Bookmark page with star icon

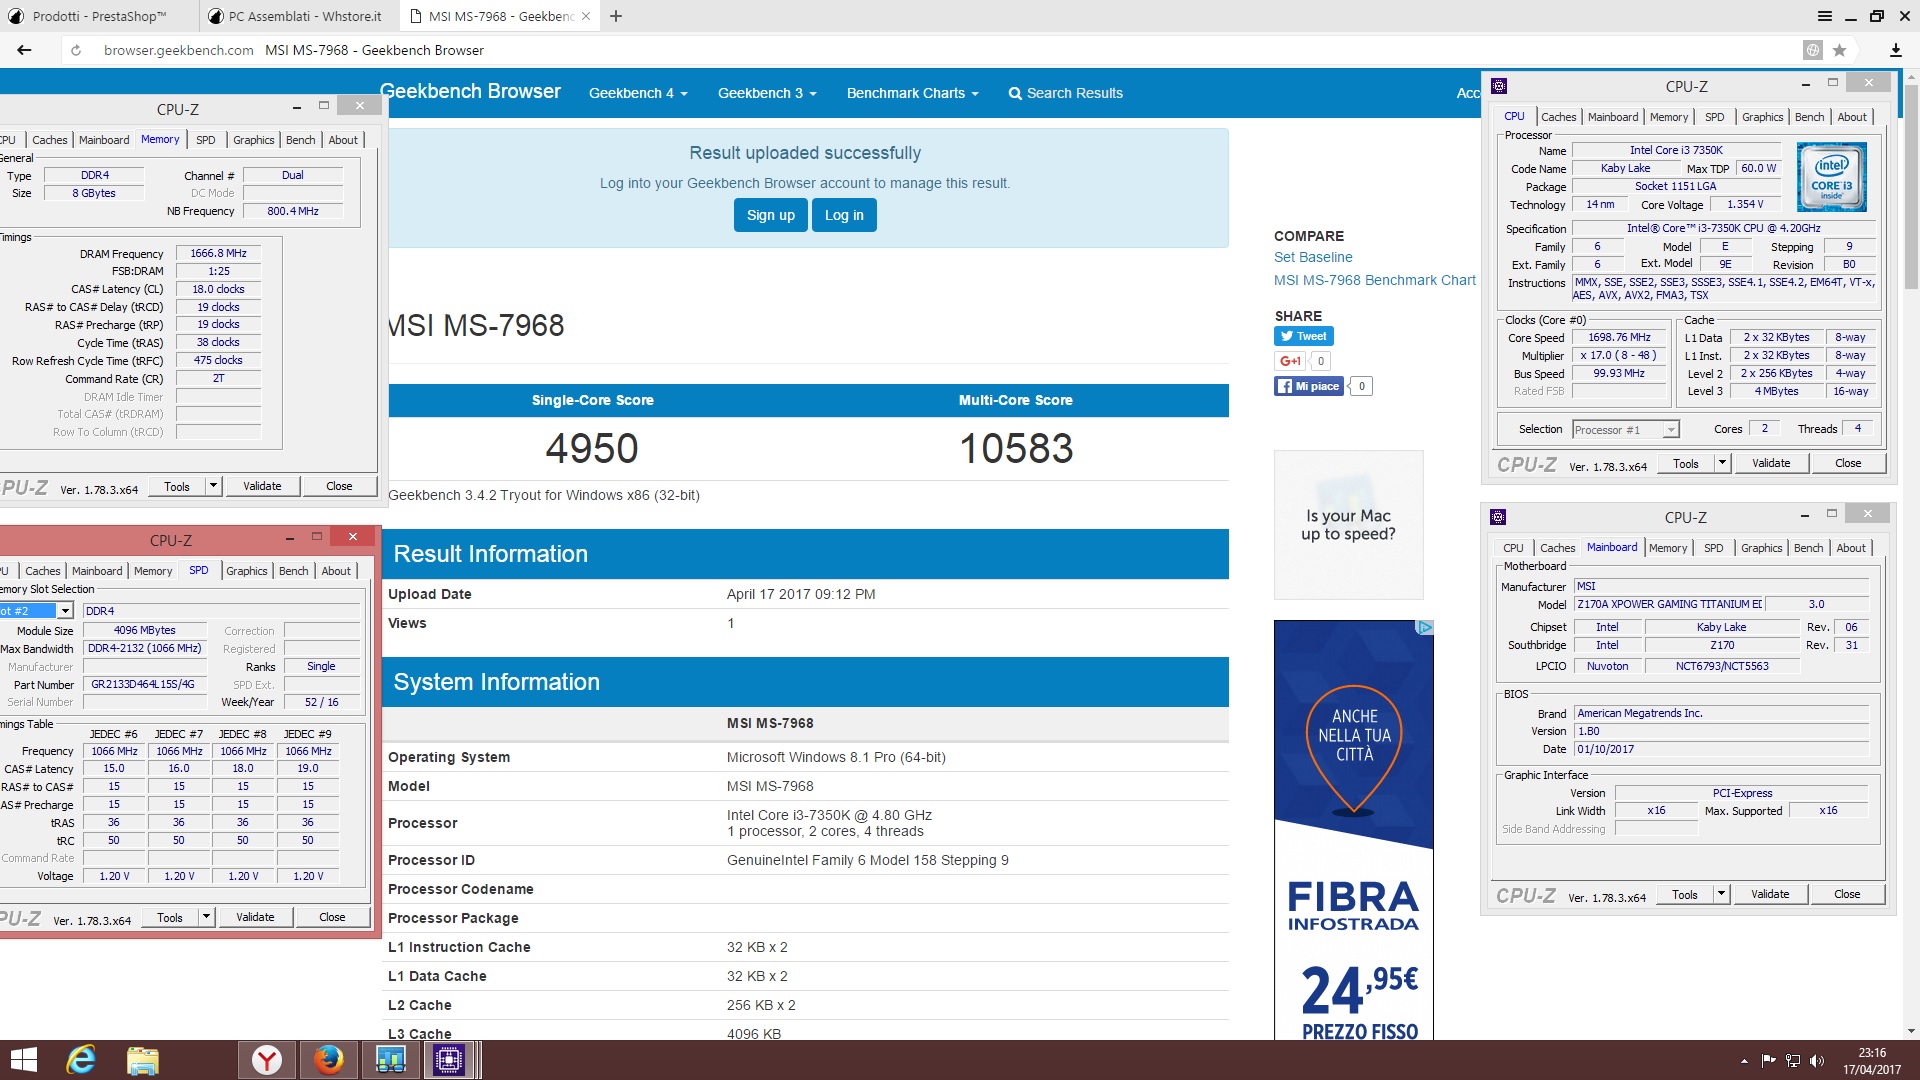[1839, 50]
